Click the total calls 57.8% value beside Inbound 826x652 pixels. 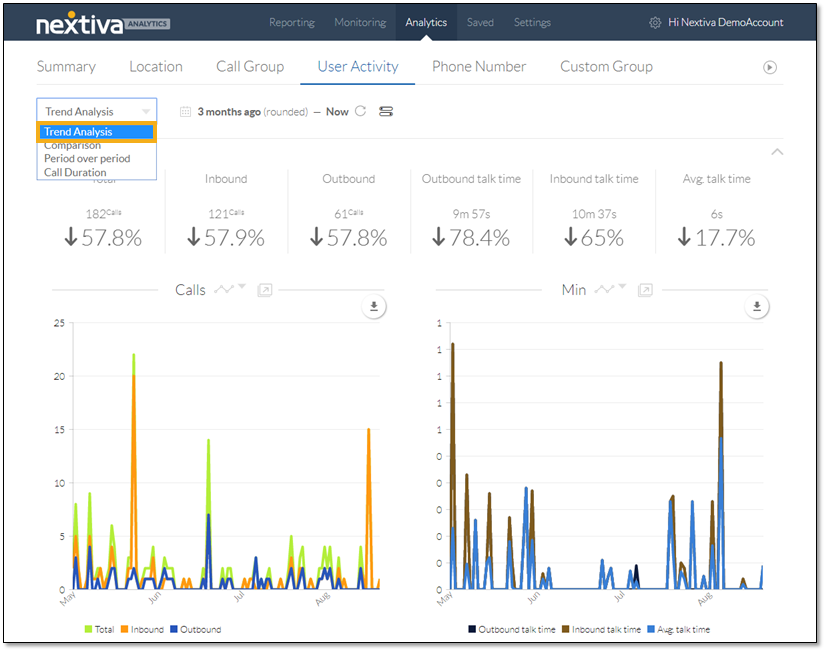click(103, 238)
